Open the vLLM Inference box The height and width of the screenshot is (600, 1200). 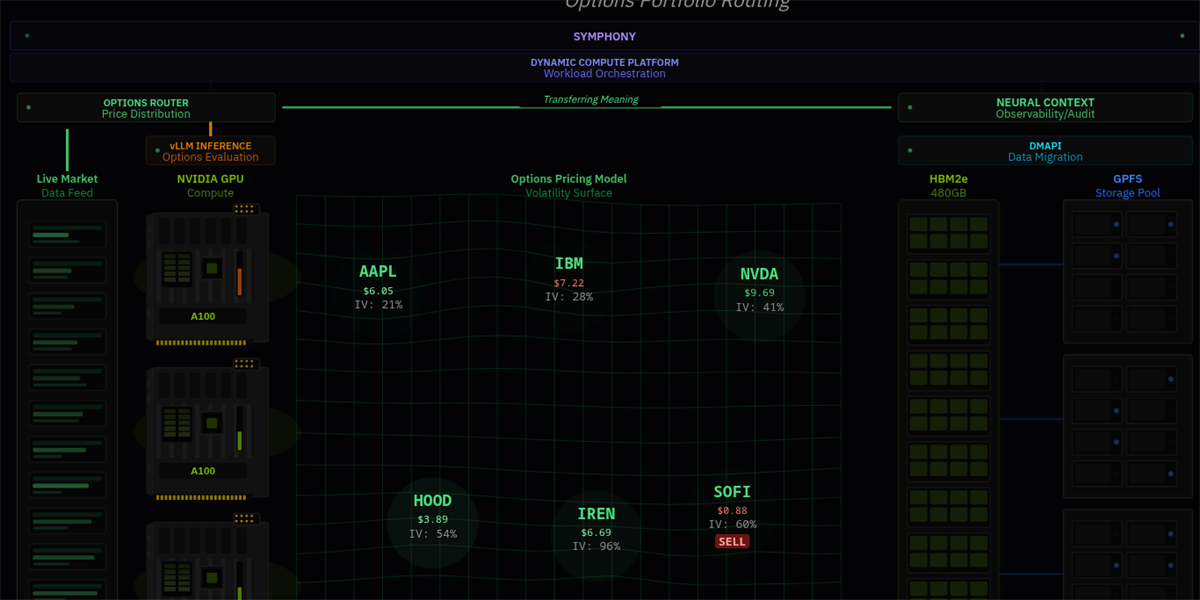pyautogui.click(x=210, y=151)
